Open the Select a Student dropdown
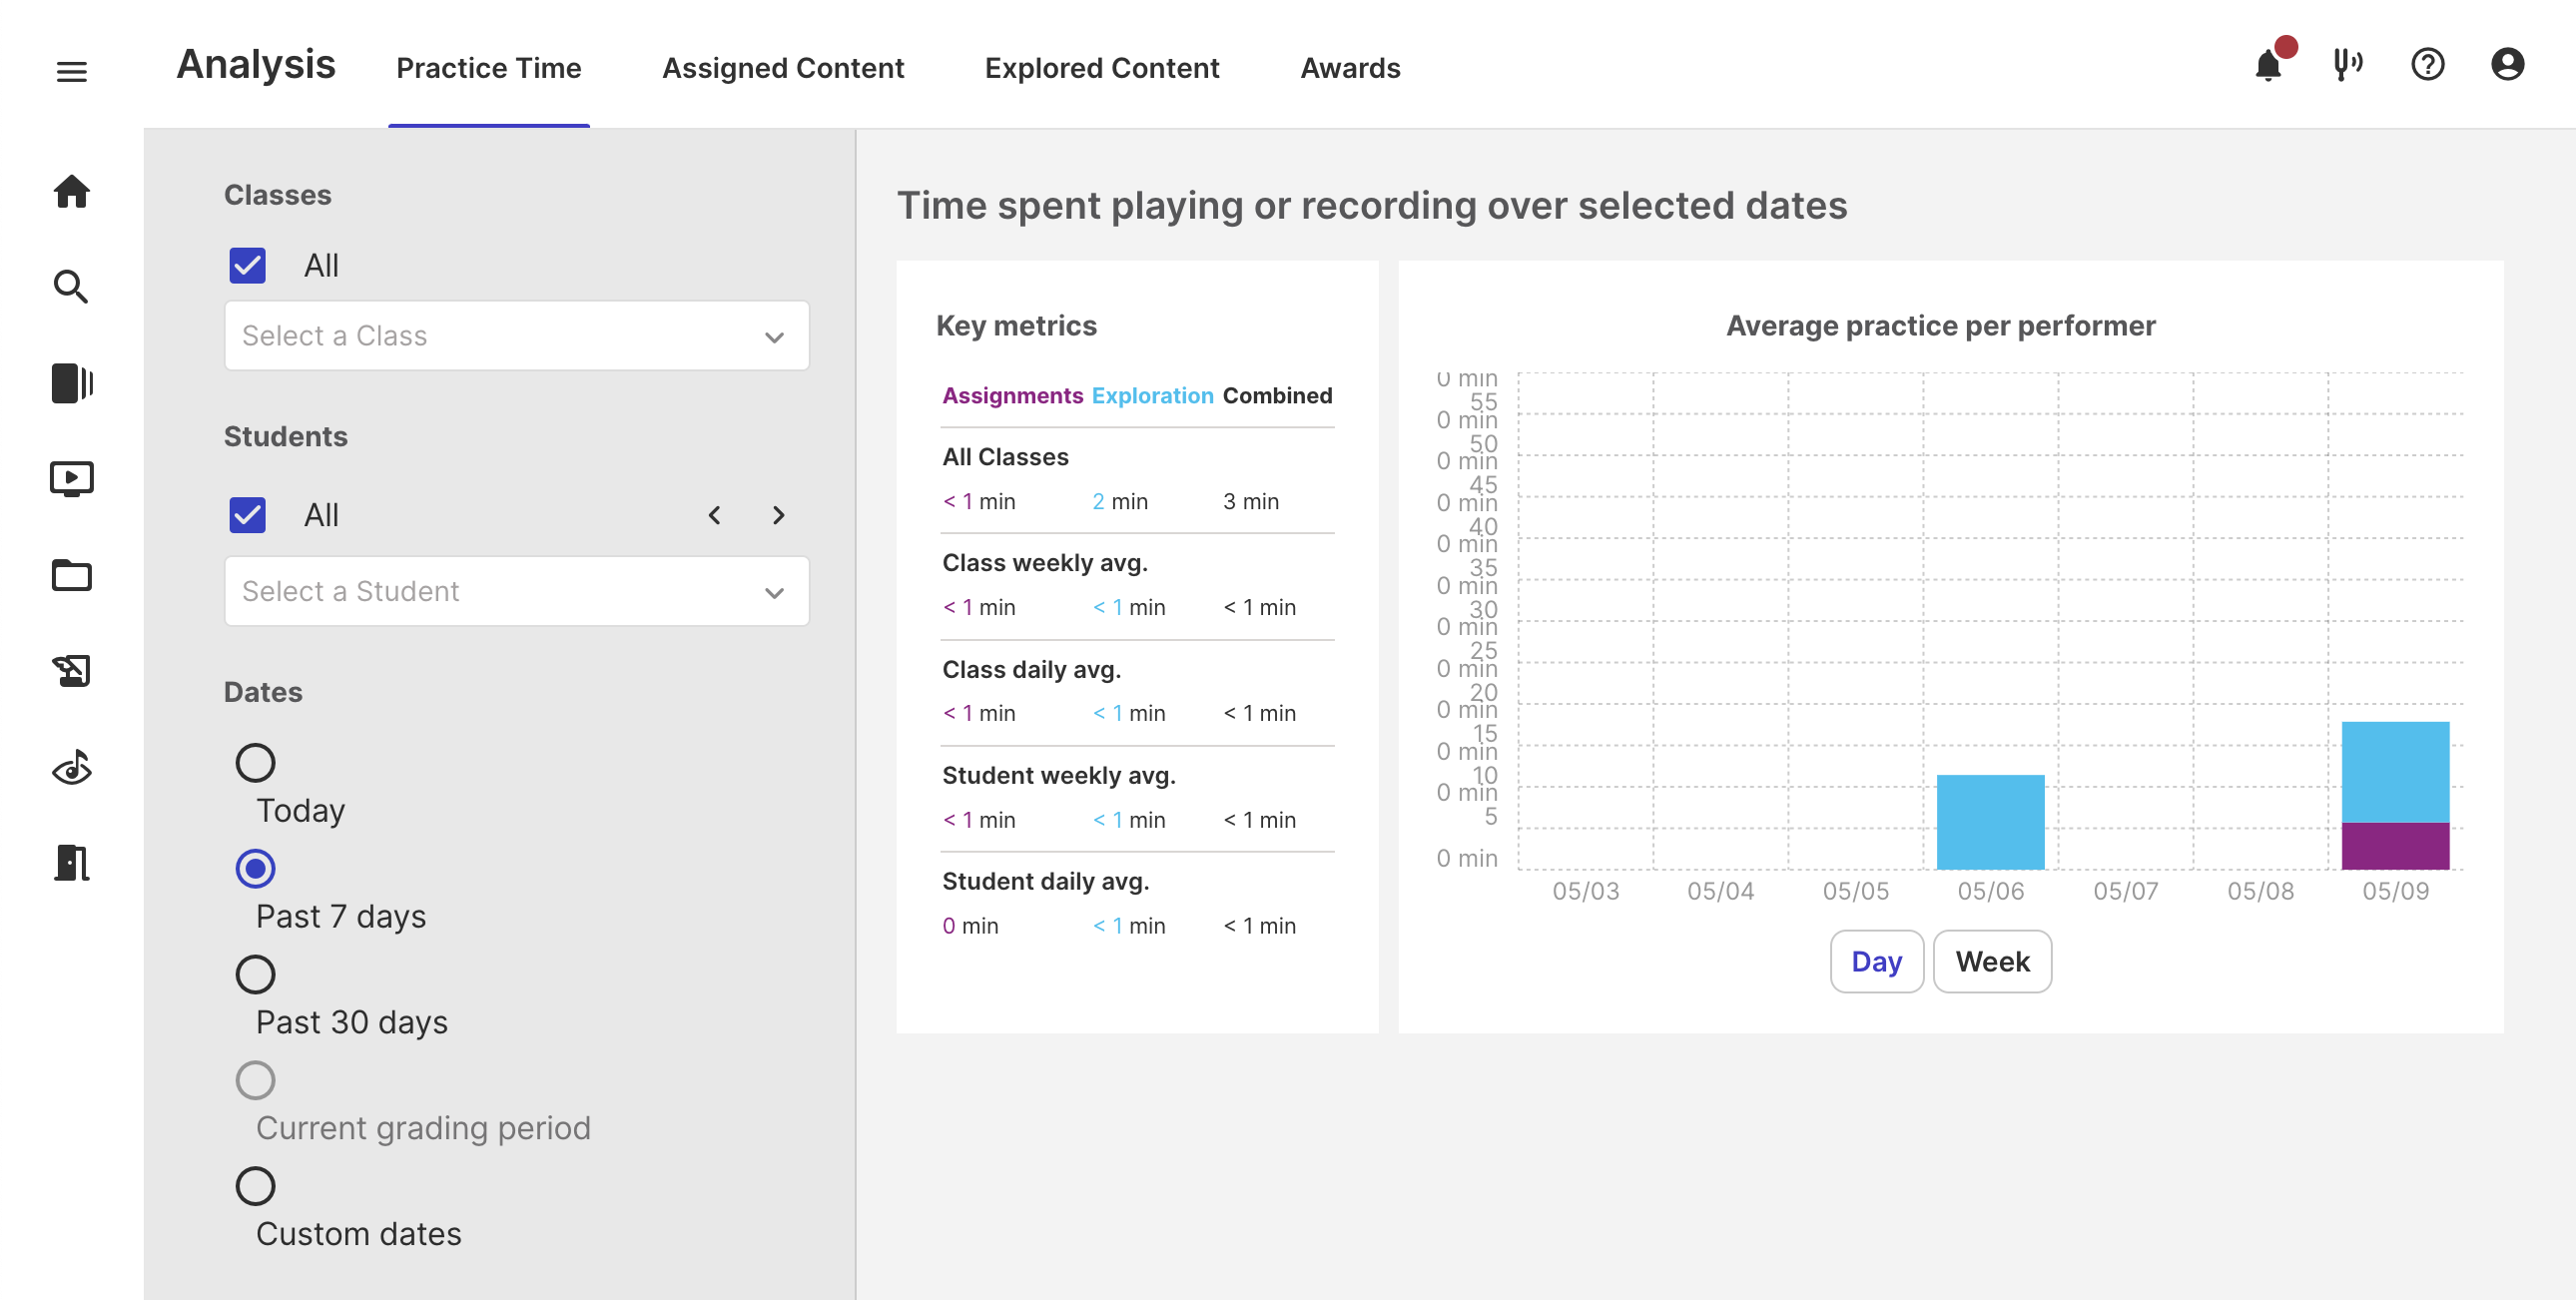 pyautogui.click(x=517, y=592)
